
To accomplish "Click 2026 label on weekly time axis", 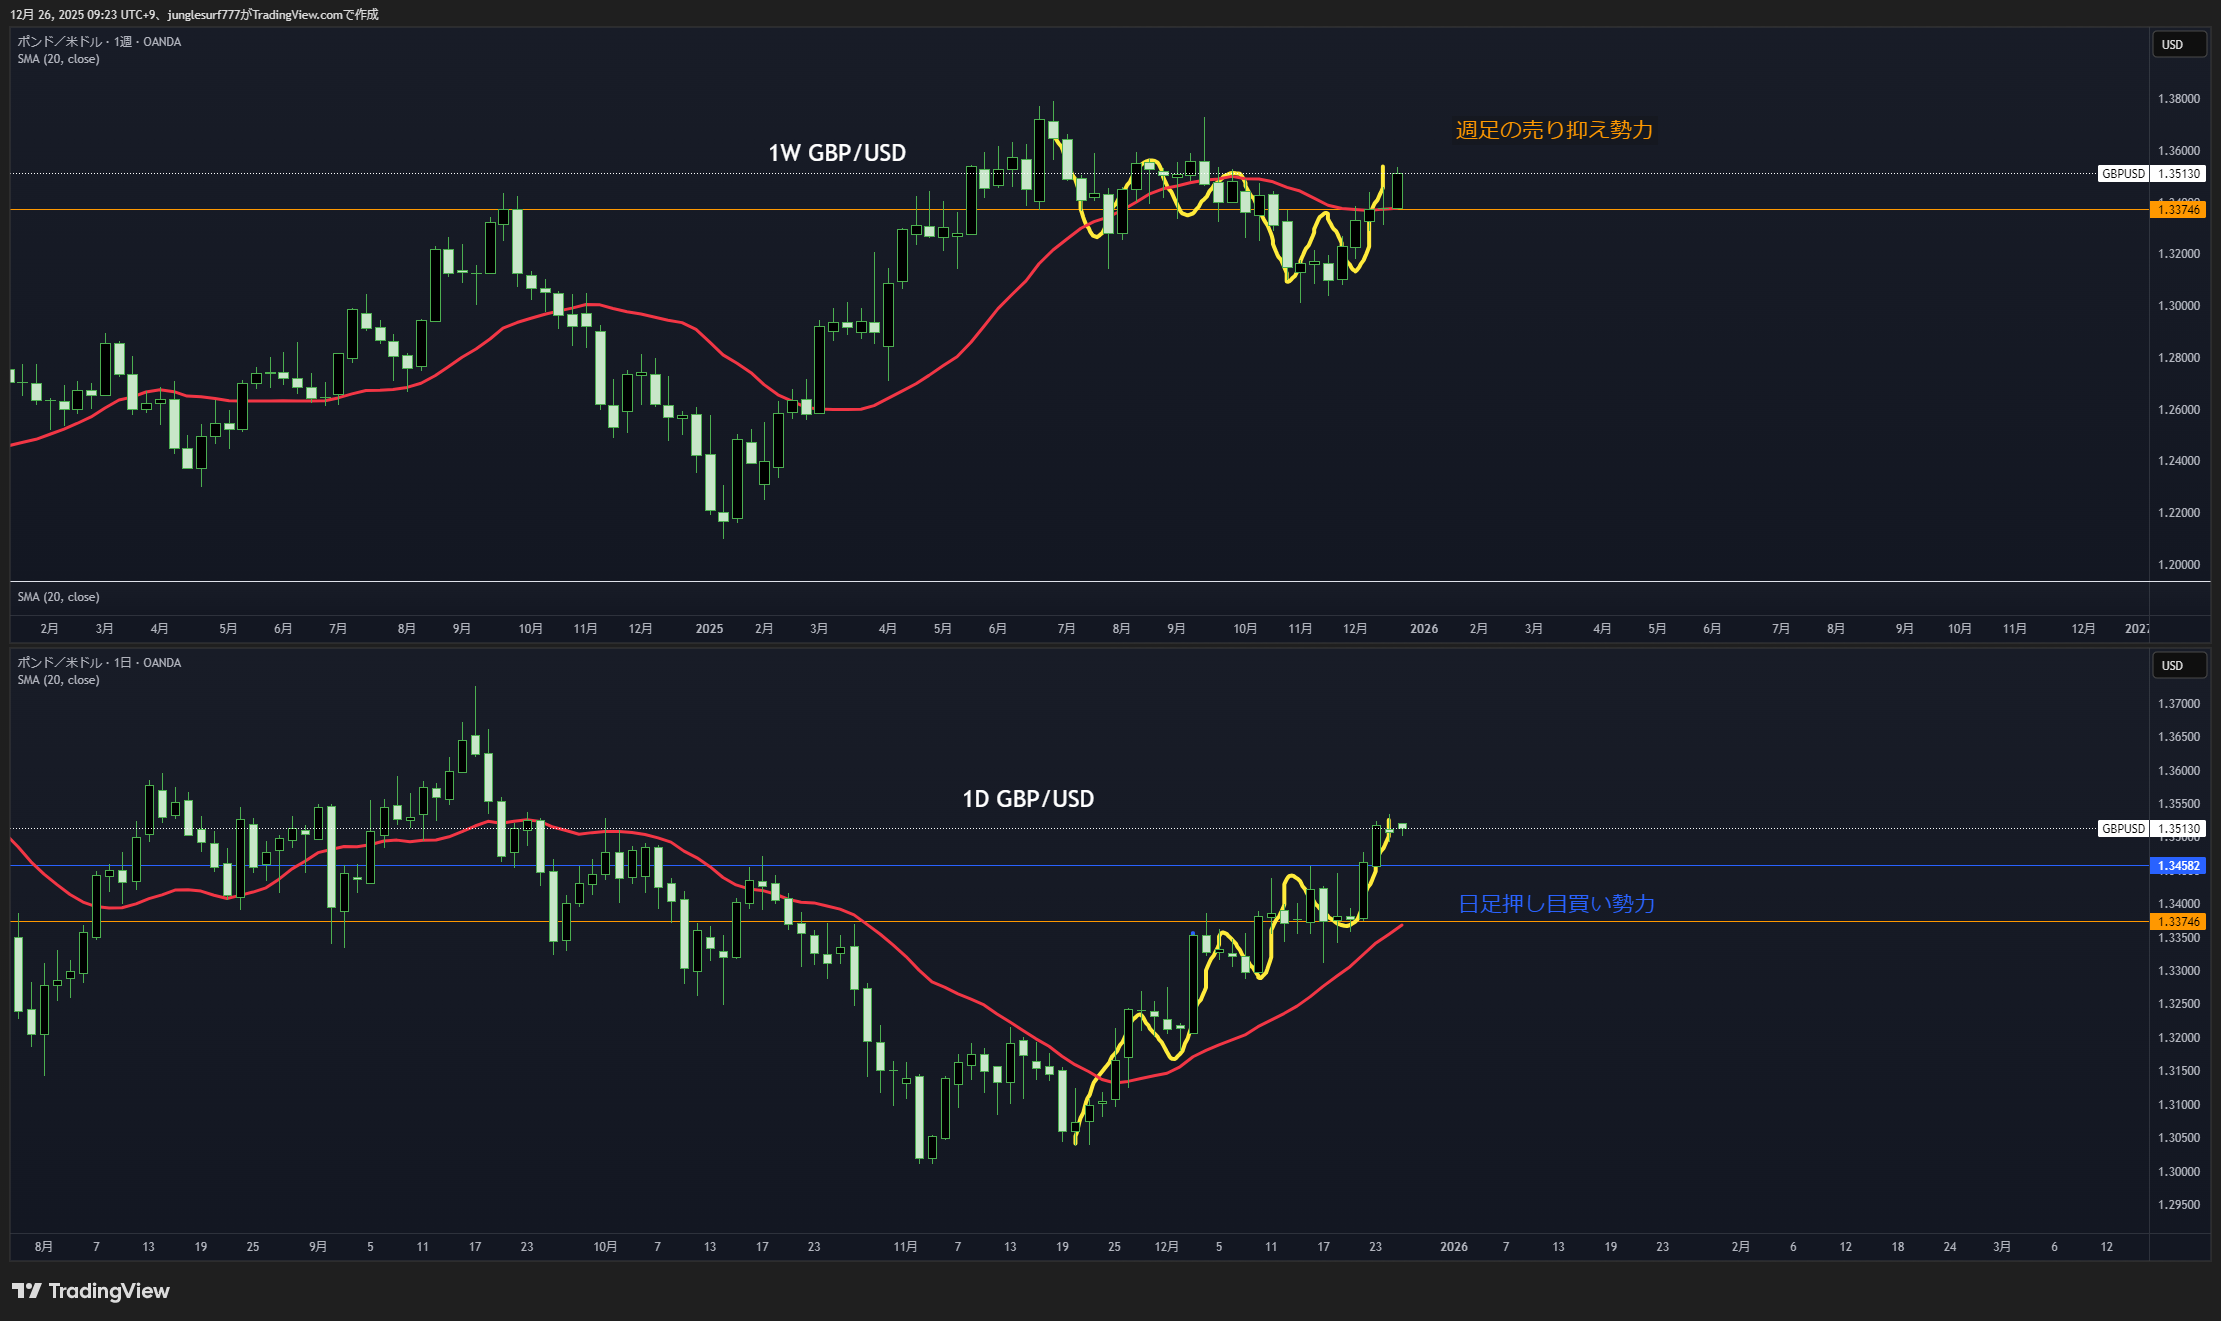I will pyautogui.click(x=1423, y=629).
